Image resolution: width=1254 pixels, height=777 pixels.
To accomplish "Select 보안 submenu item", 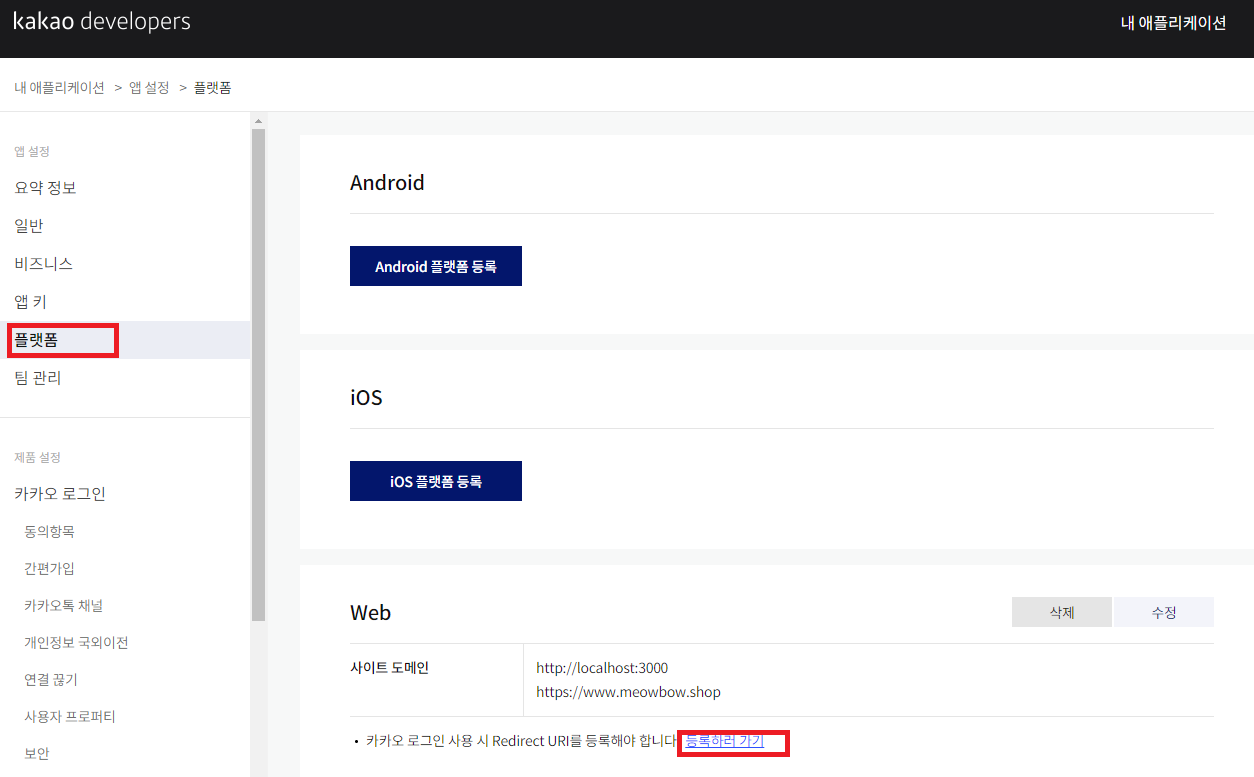I will click(x=37, y=753).
